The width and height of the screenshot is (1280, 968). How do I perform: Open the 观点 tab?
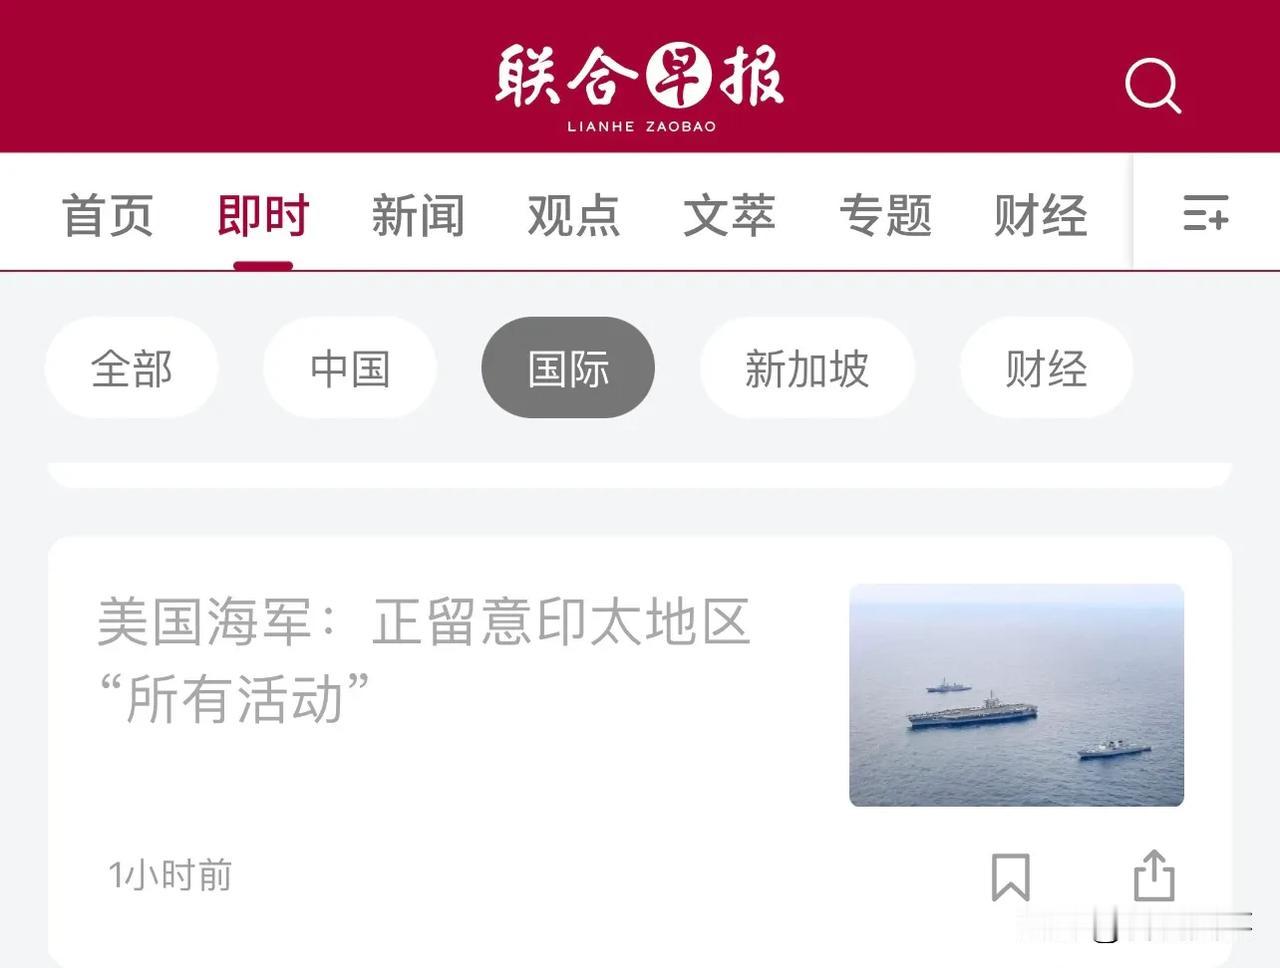(574, 215)
